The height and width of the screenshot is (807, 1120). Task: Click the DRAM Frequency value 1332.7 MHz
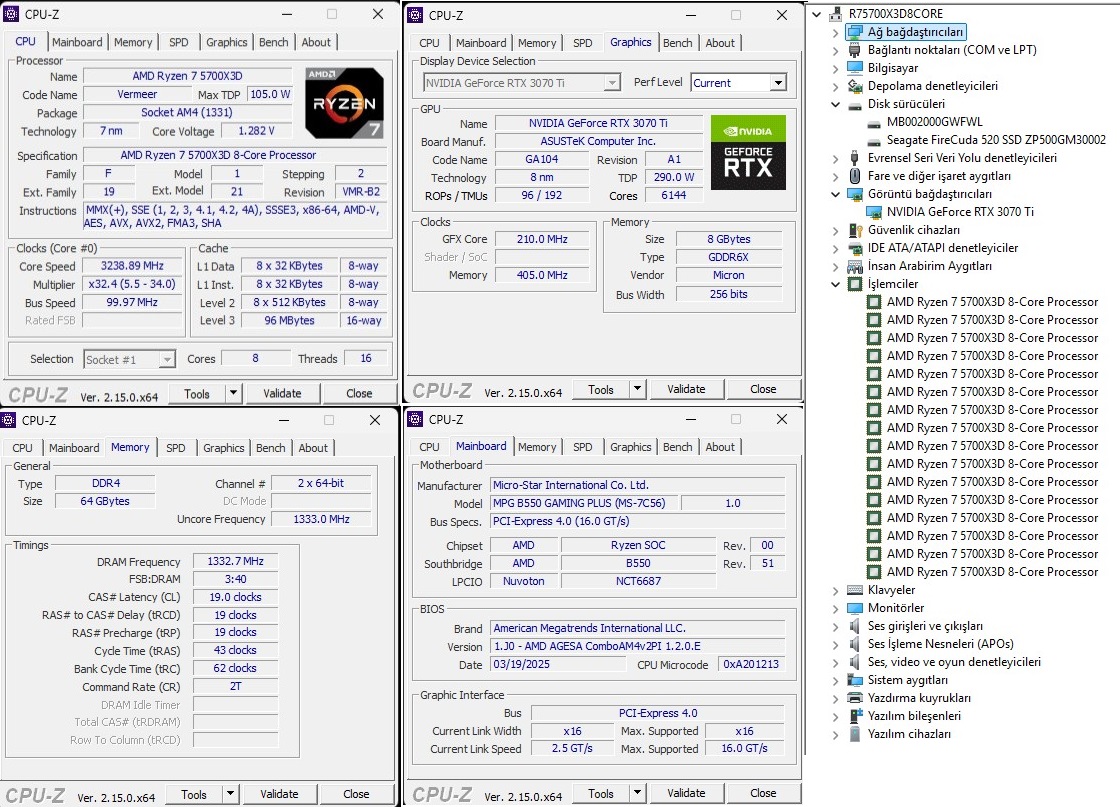235,561
